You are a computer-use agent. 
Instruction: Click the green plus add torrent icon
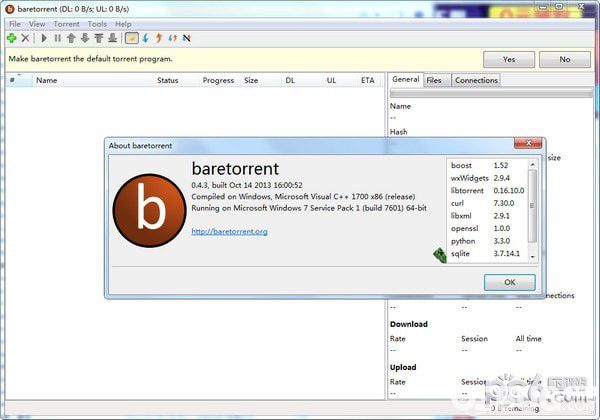coord(12,38)
